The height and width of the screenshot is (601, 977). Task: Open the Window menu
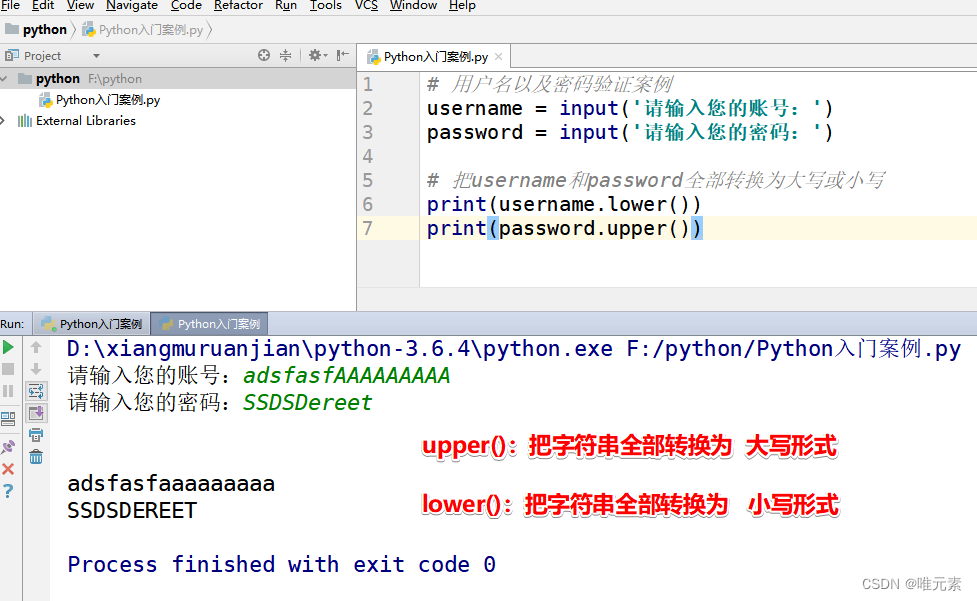(x=413, y=6)
